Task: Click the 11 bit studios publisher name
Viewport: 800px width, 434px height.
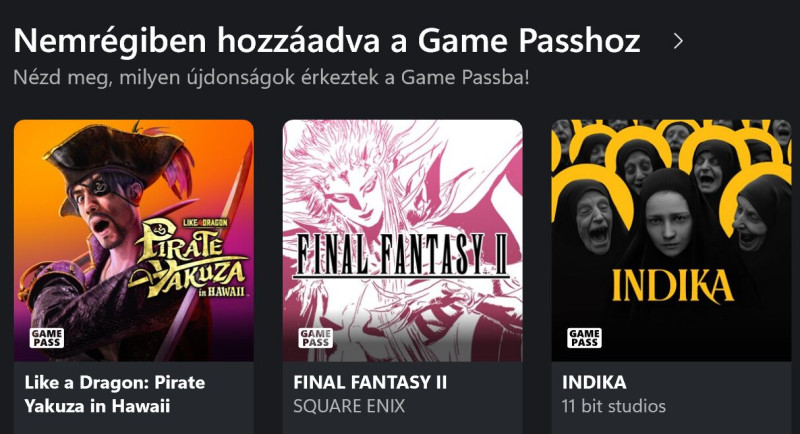Action: click(614, 406)
